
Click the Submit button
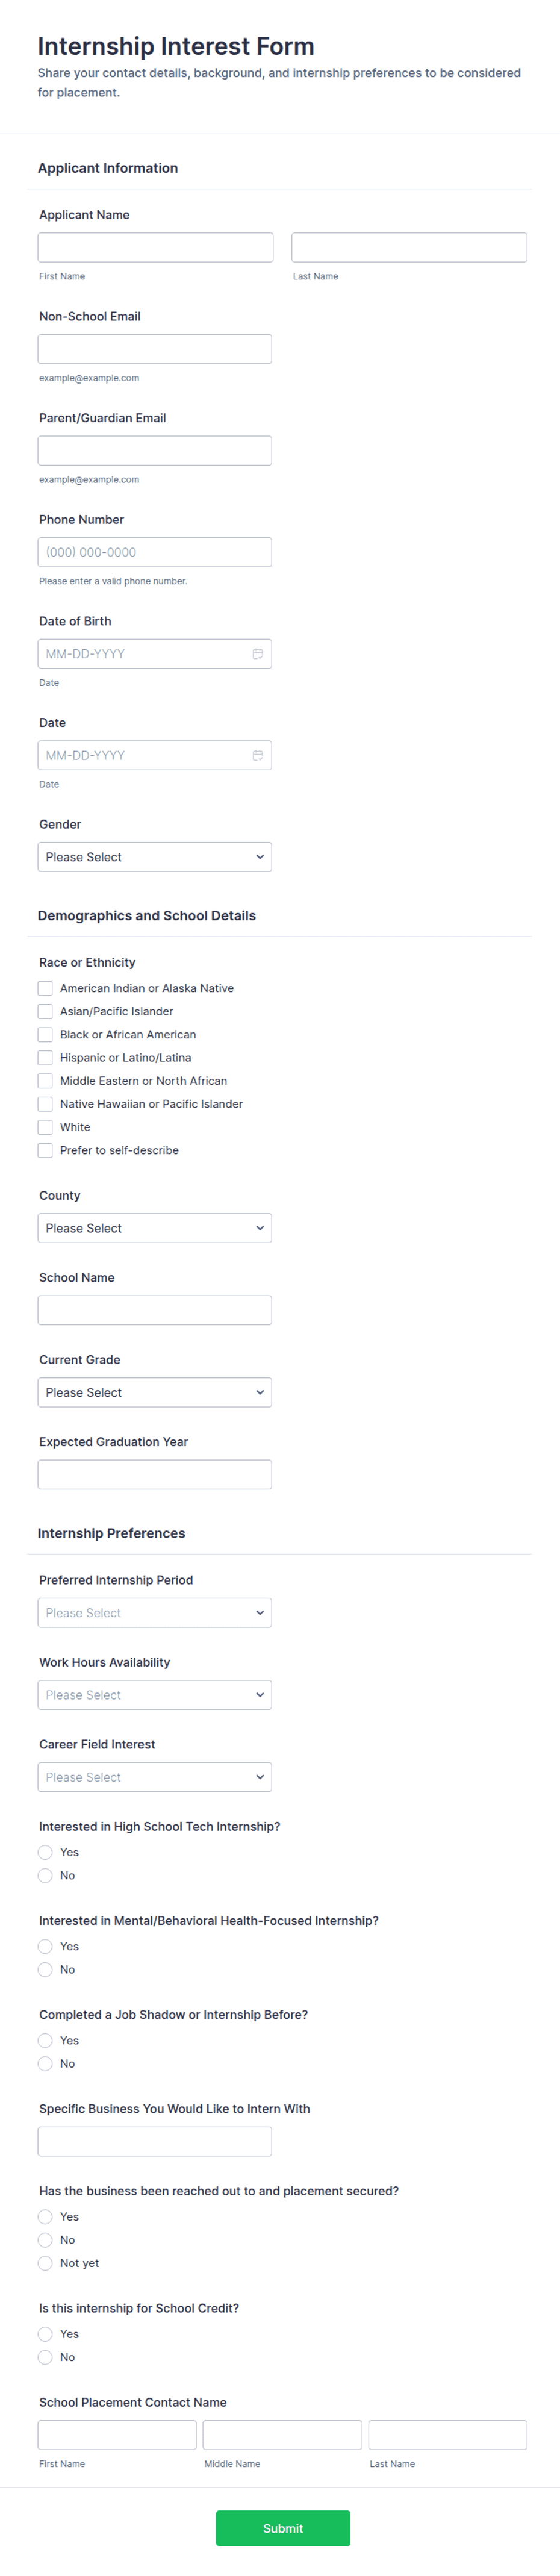tap(283, 2528)
